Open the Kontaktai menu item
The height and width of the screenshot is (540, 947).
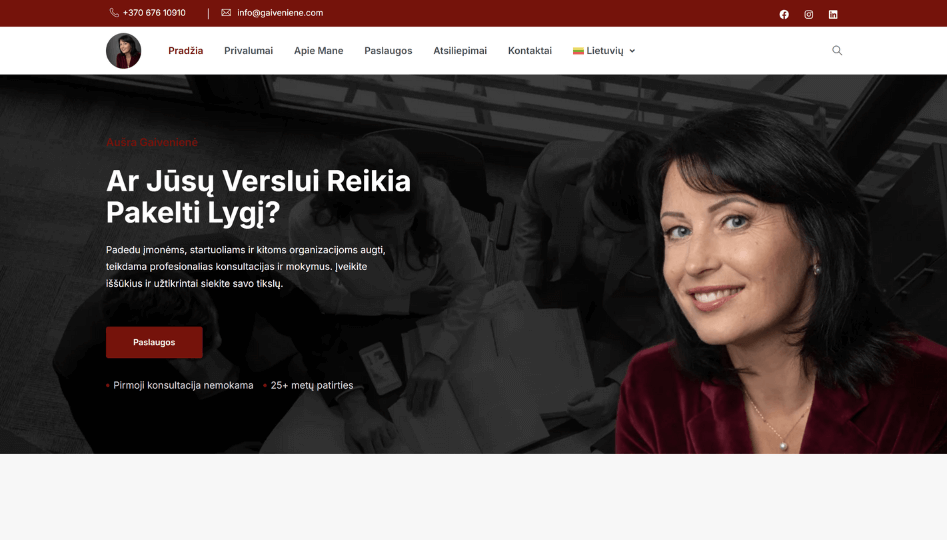coord(530,51)
